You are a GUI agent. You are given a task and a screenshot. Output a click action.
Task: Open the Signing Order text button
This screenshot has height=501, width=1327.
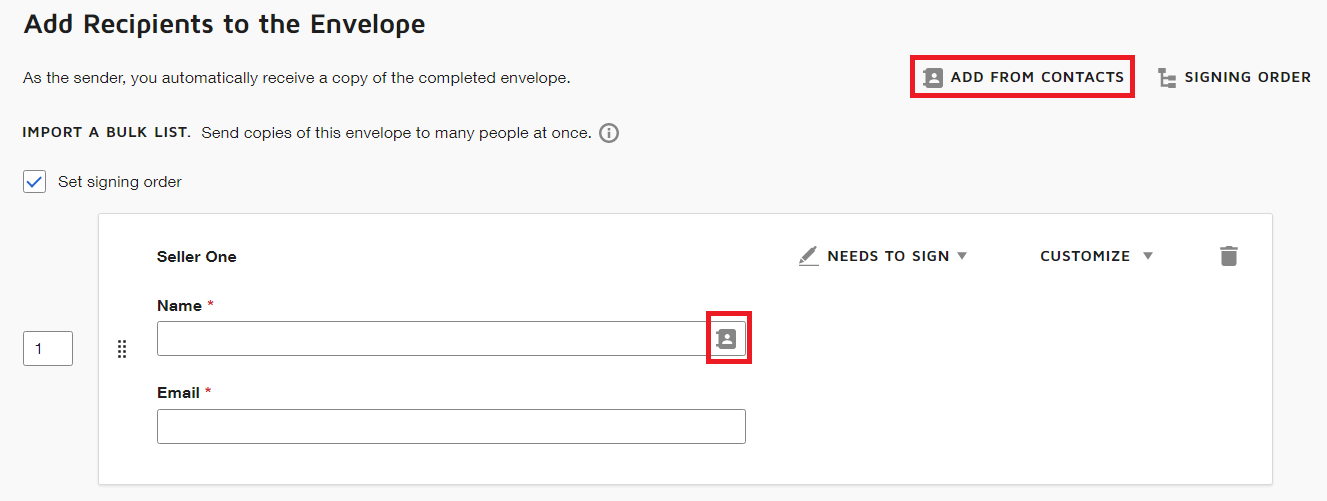coord(1247,77)
